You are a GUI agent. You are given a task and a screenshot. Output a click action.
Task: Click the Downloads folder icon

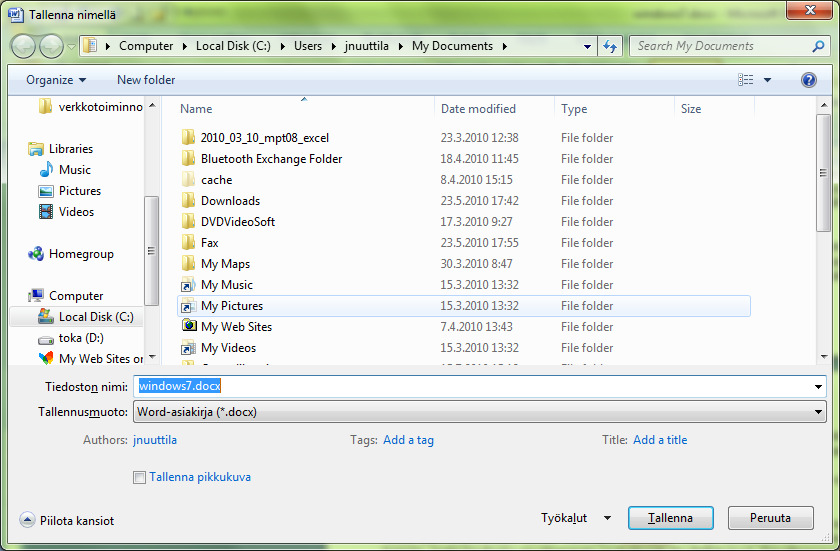pos(188,200)
